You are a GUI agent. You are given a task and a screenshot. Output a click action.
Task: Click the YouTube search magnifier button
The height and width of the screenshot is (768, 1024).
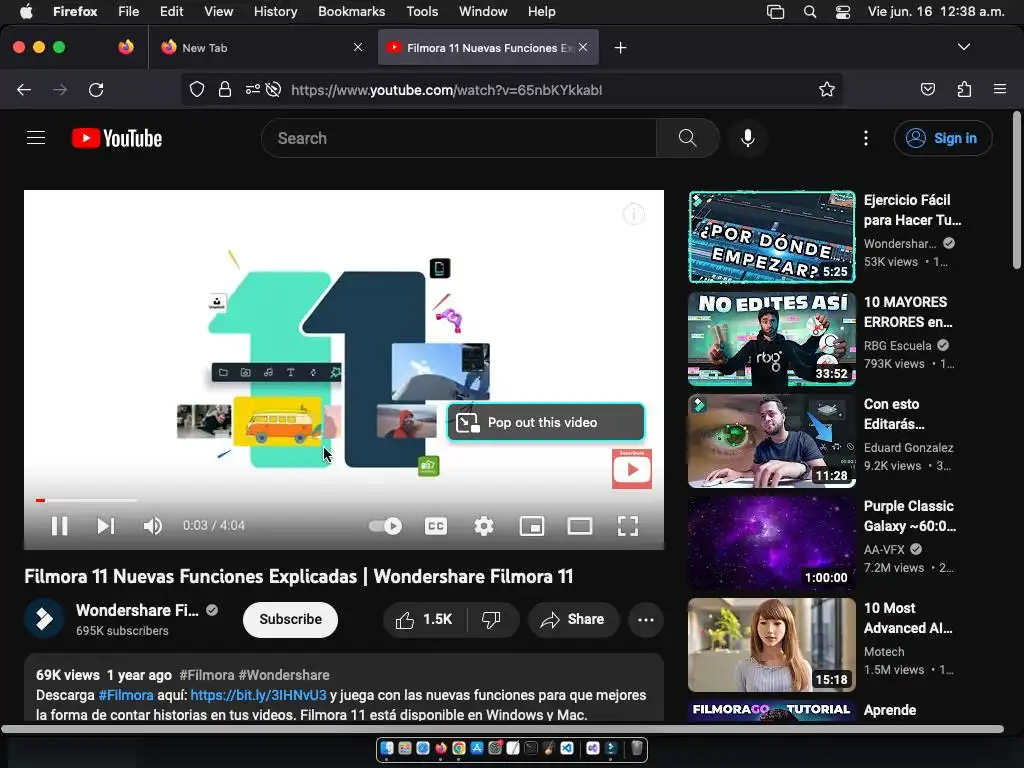tap(687, 138)
